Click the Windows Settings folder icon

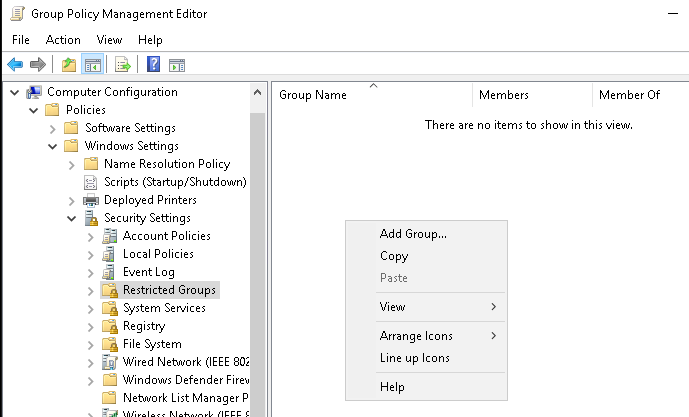click(x=71, y=145)
